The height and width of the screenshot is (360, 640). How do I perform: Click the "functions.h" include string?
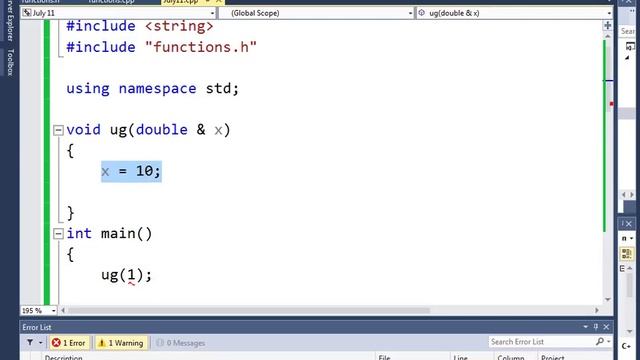pos(201,47)
